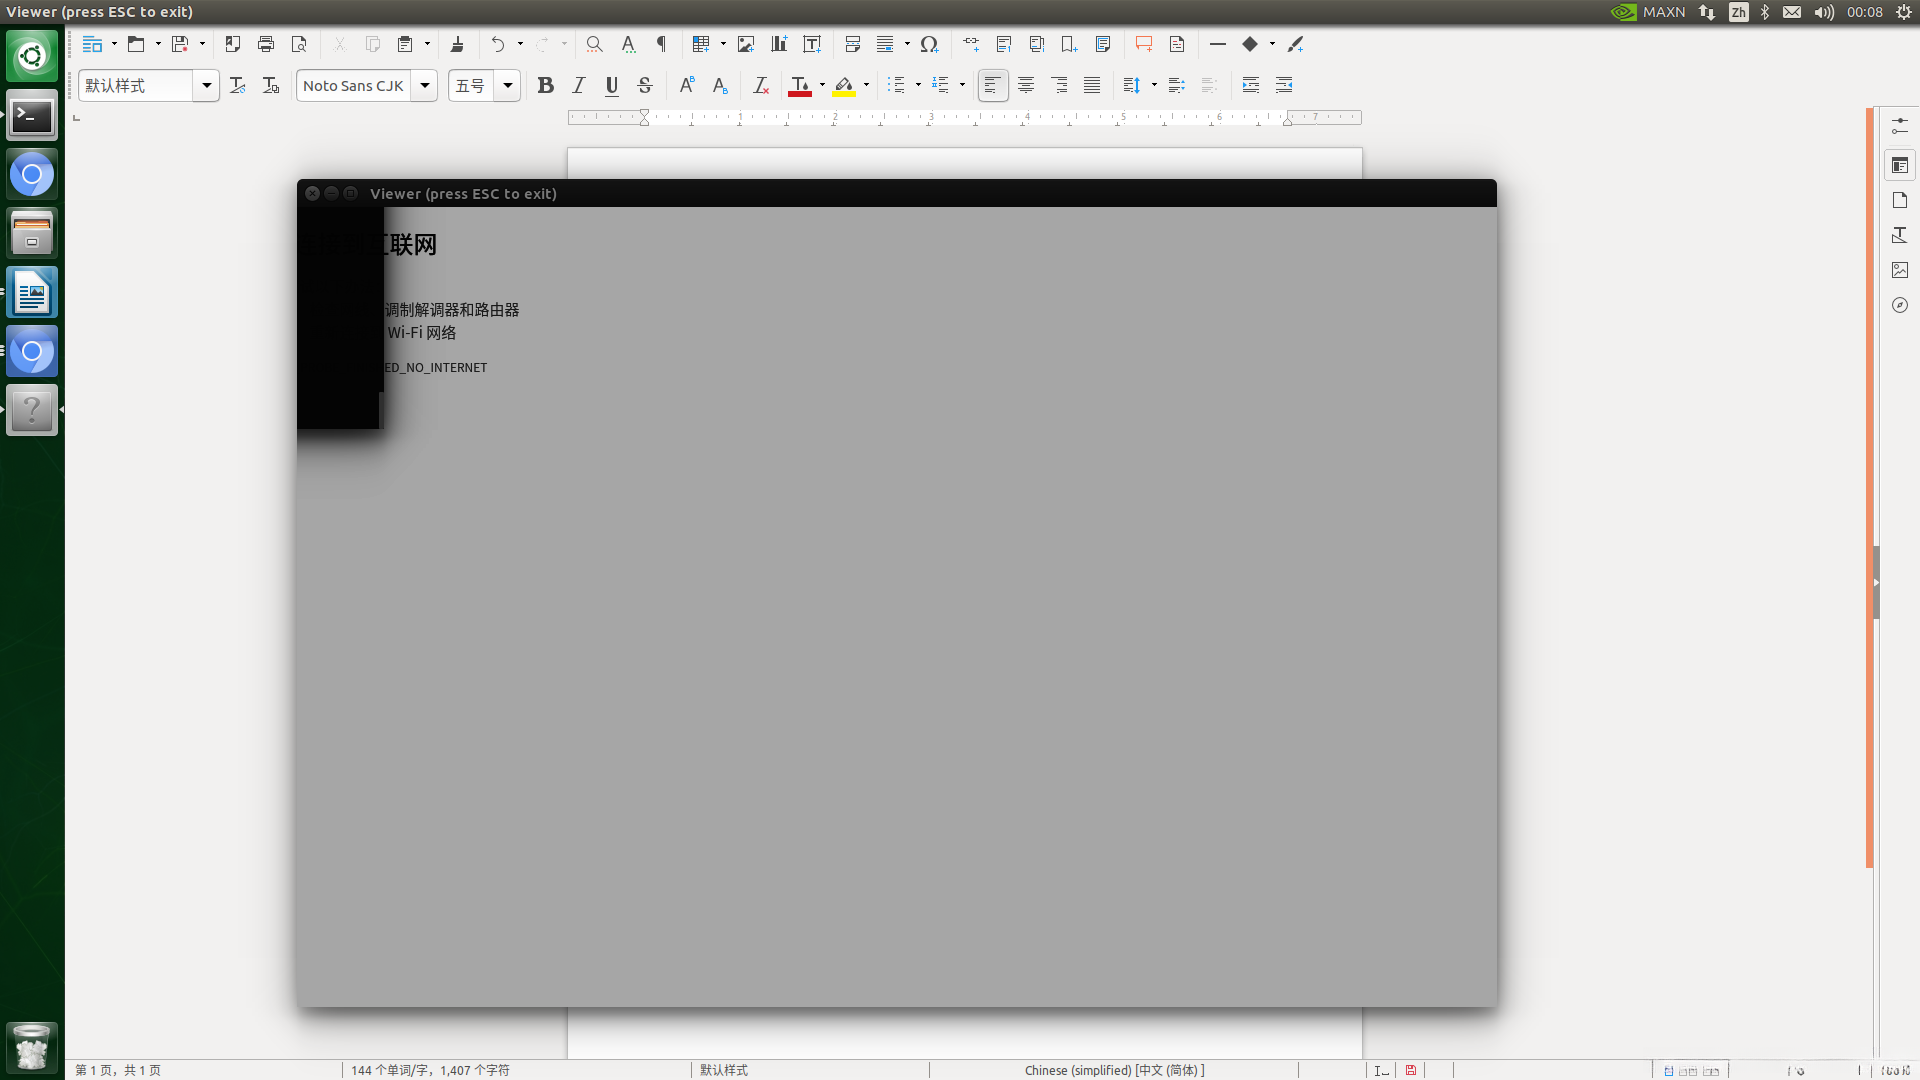The image size is (1920, 1080).
Task: Toggle bold formatting
Action: [545, 86]
